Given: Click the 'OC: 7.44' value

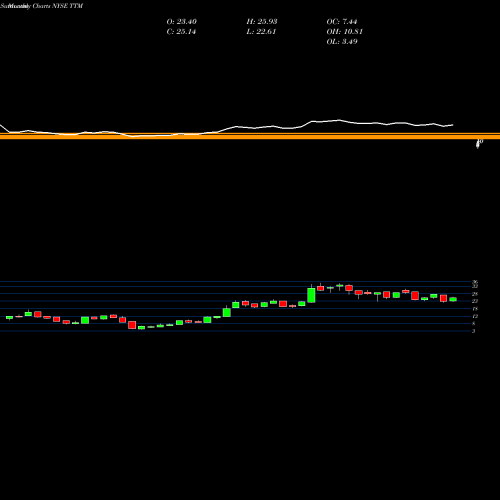Looking at the screenshot, I should [342, 22].
